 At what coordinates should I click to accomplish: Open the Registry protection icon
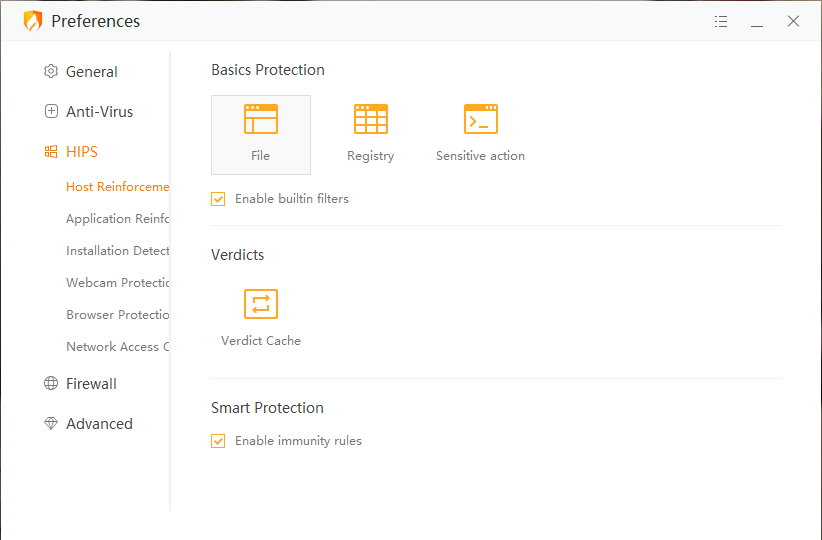point(371,121)
